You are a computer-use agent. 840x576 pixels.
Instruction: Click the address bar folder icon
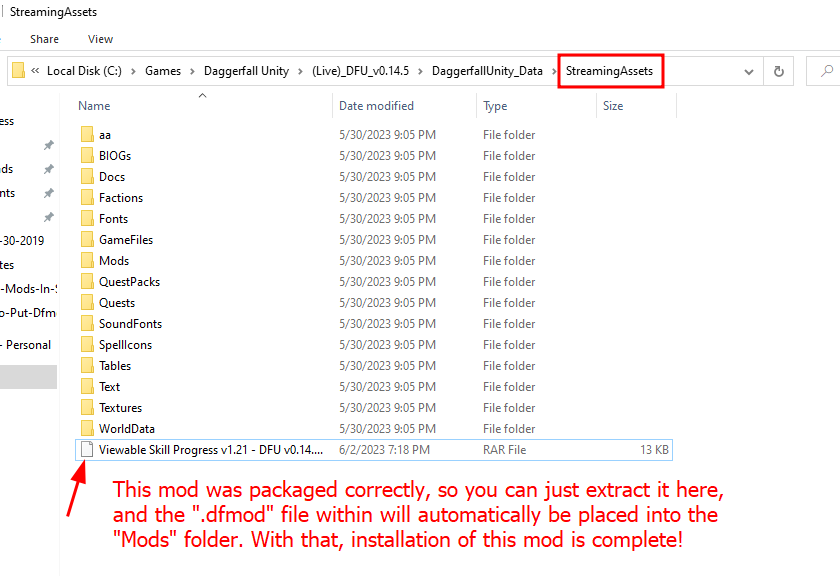[19, 71]
